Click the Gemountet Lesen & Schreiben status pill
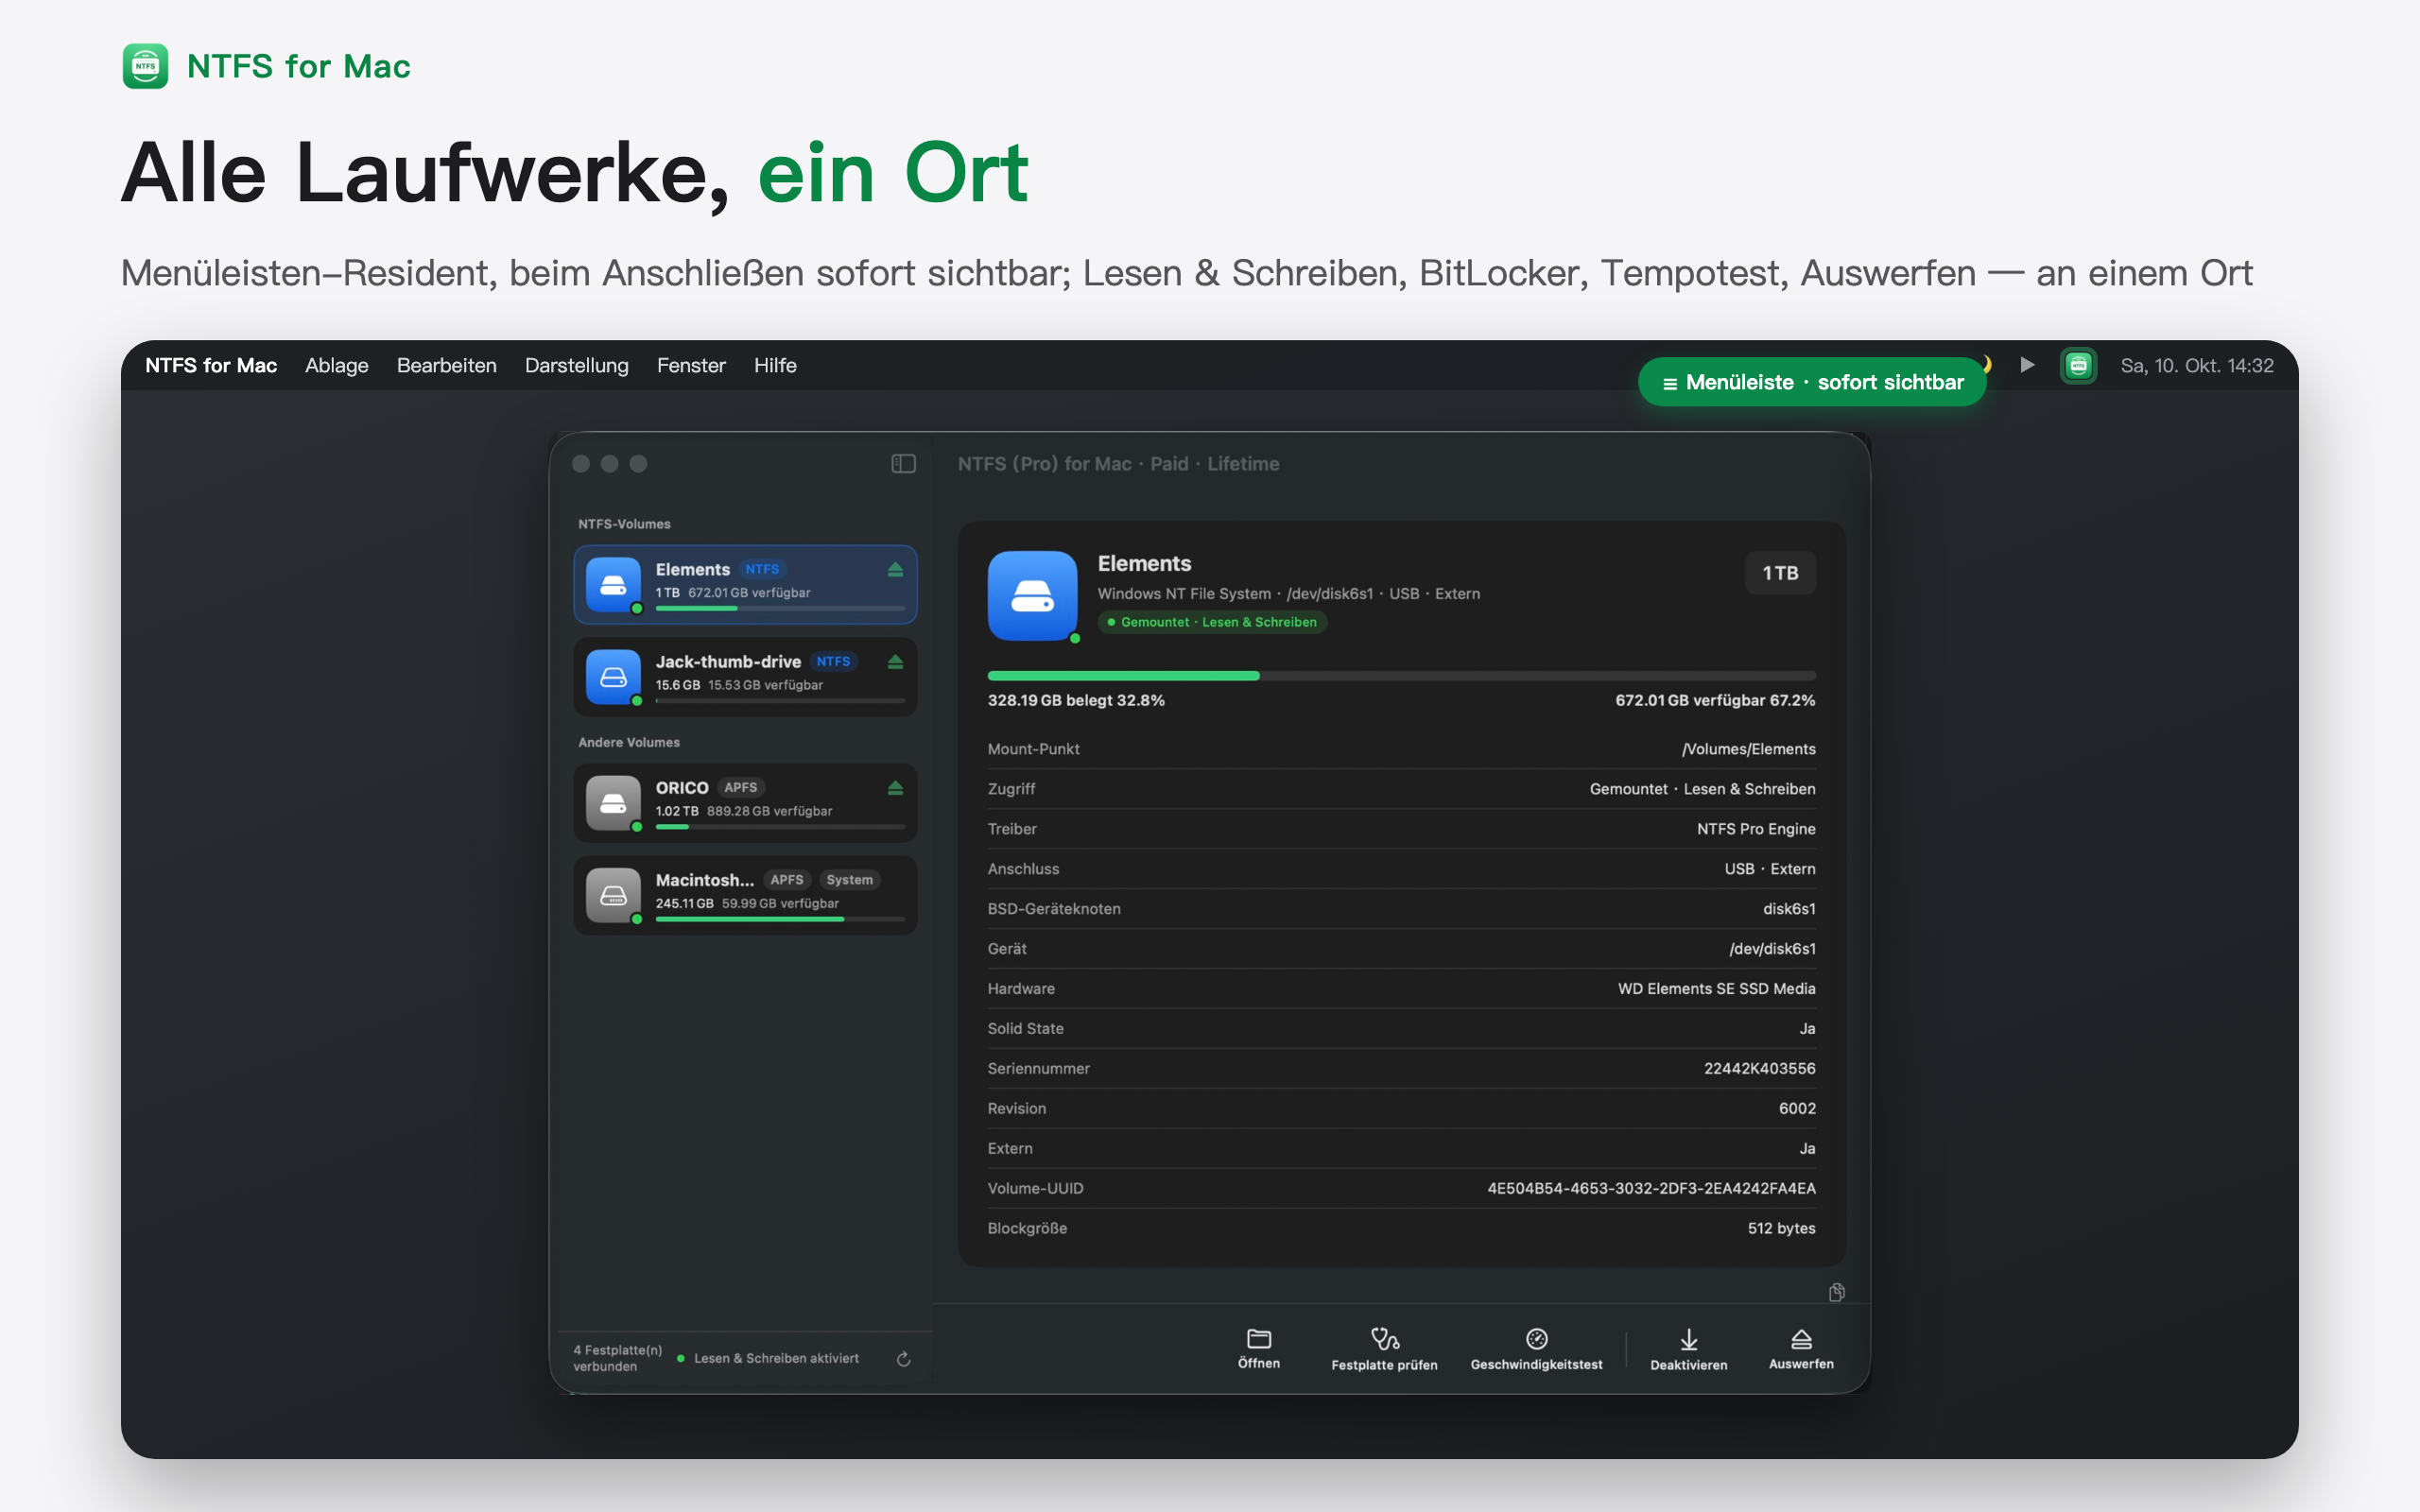 [1212, 622]
